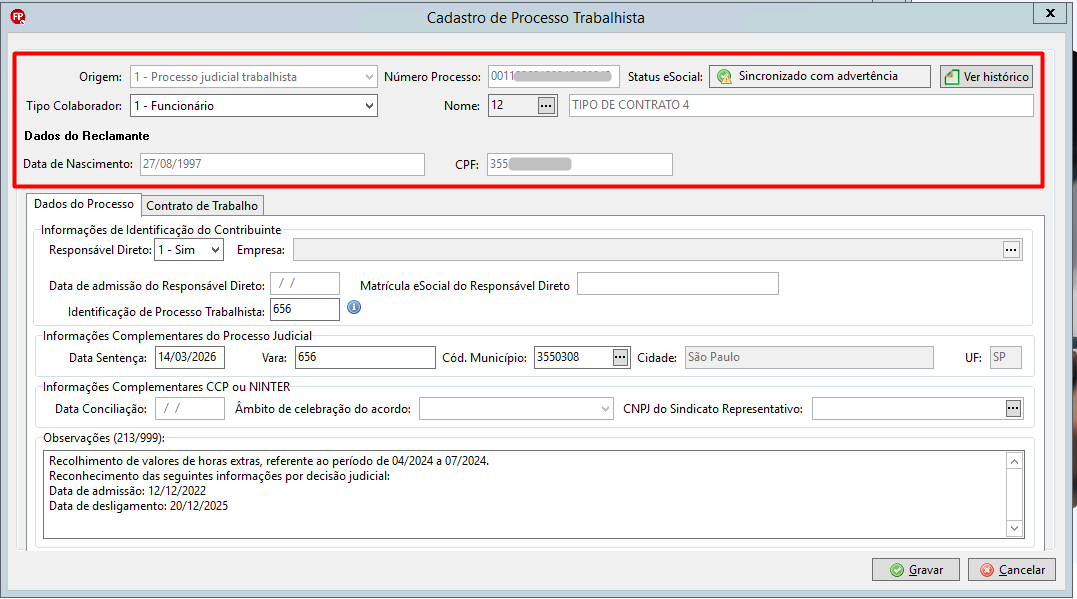Click 'Informações de Identificação do Contribuinte' label

coord(161,230)
